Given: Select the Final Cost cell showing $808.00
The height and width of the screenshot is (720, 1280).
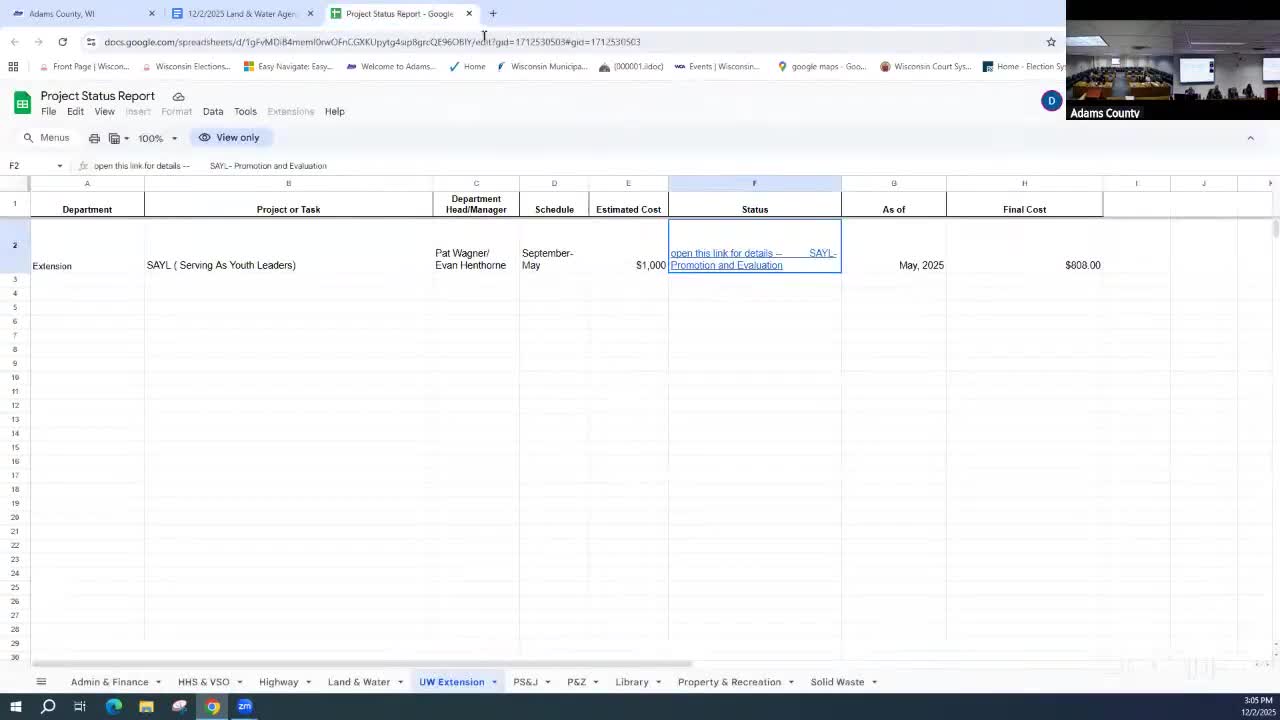Looking at the screenshot, I should (x=1024, y=265).
